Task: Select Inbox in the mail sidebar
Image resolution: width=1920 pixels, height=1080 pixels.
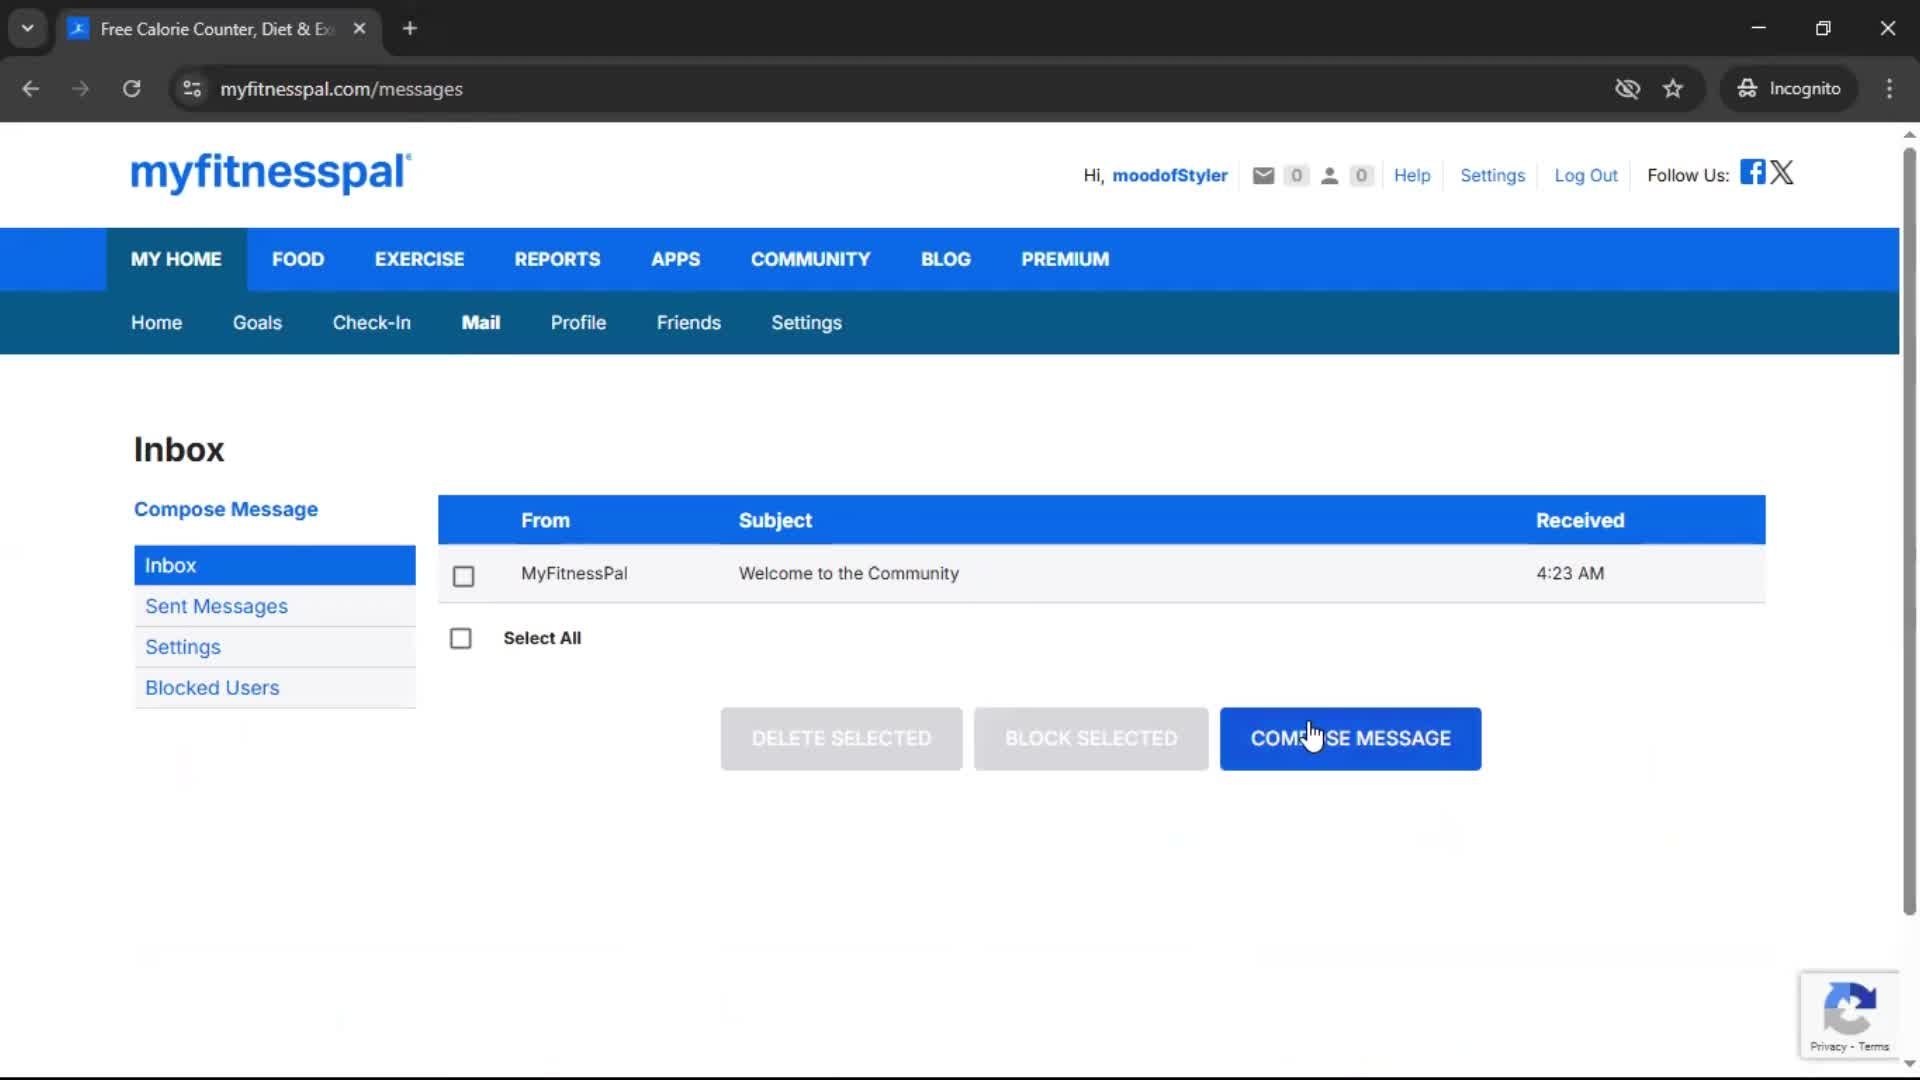Action: (x=275, y=565)
